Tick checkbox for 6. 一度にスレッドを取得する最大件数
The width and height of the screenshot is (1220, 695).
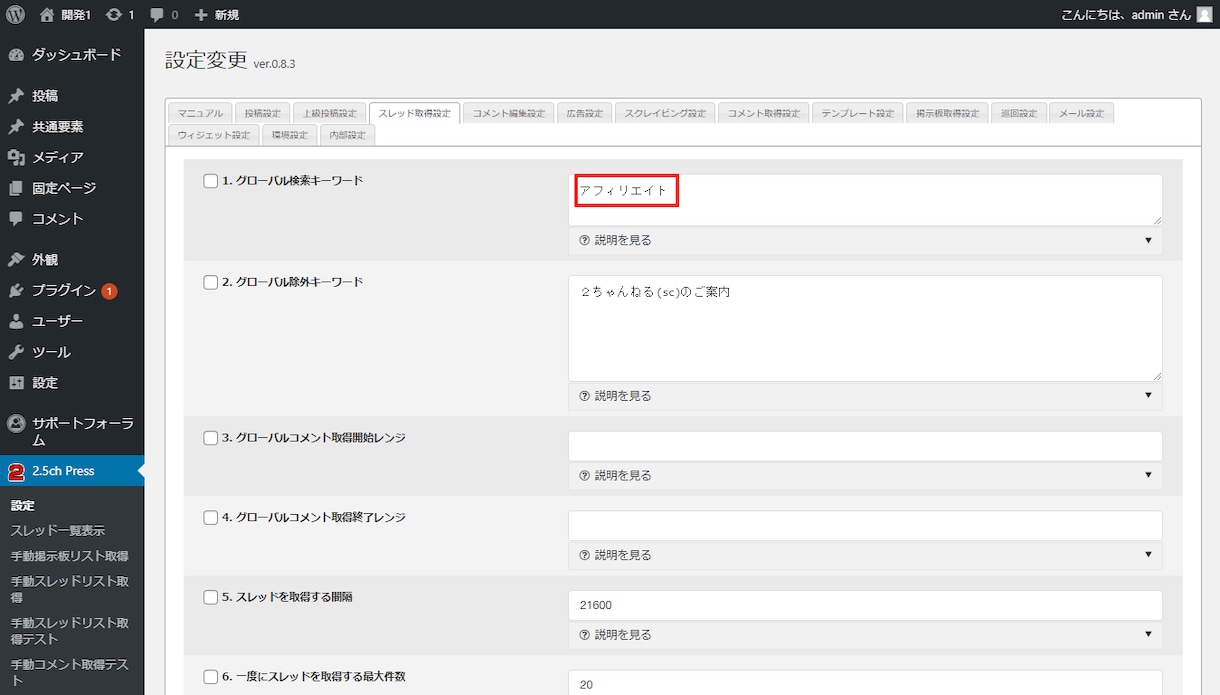pos(211,676)
